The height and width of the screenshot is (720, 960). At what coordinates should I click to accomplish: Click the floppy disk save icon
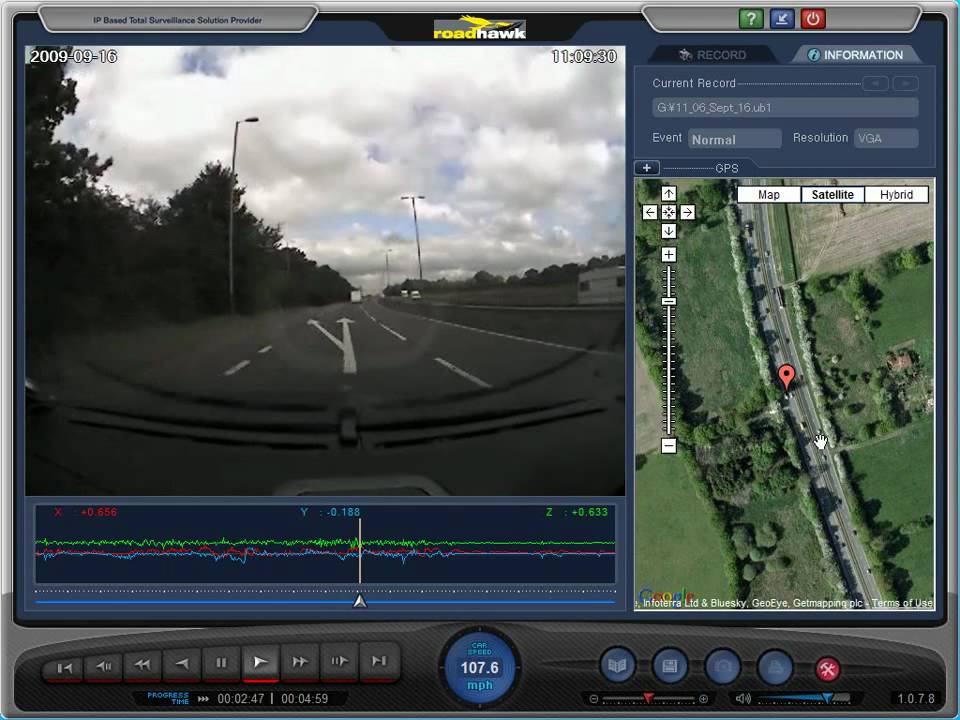pyautogui.click(x=670, y=666)
